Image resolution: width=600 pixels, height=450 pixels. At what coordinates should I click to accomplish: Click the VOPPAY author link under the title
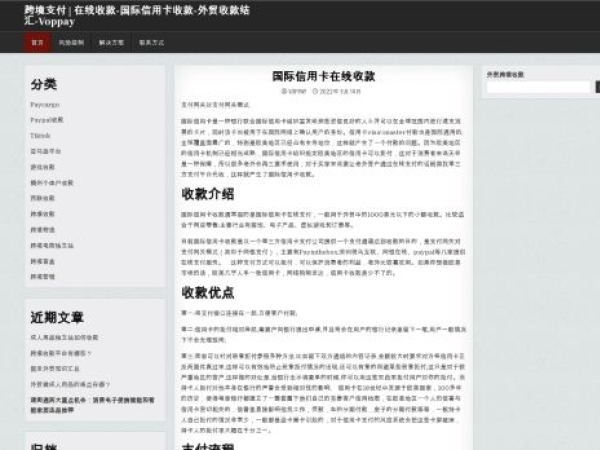[299, 91]
